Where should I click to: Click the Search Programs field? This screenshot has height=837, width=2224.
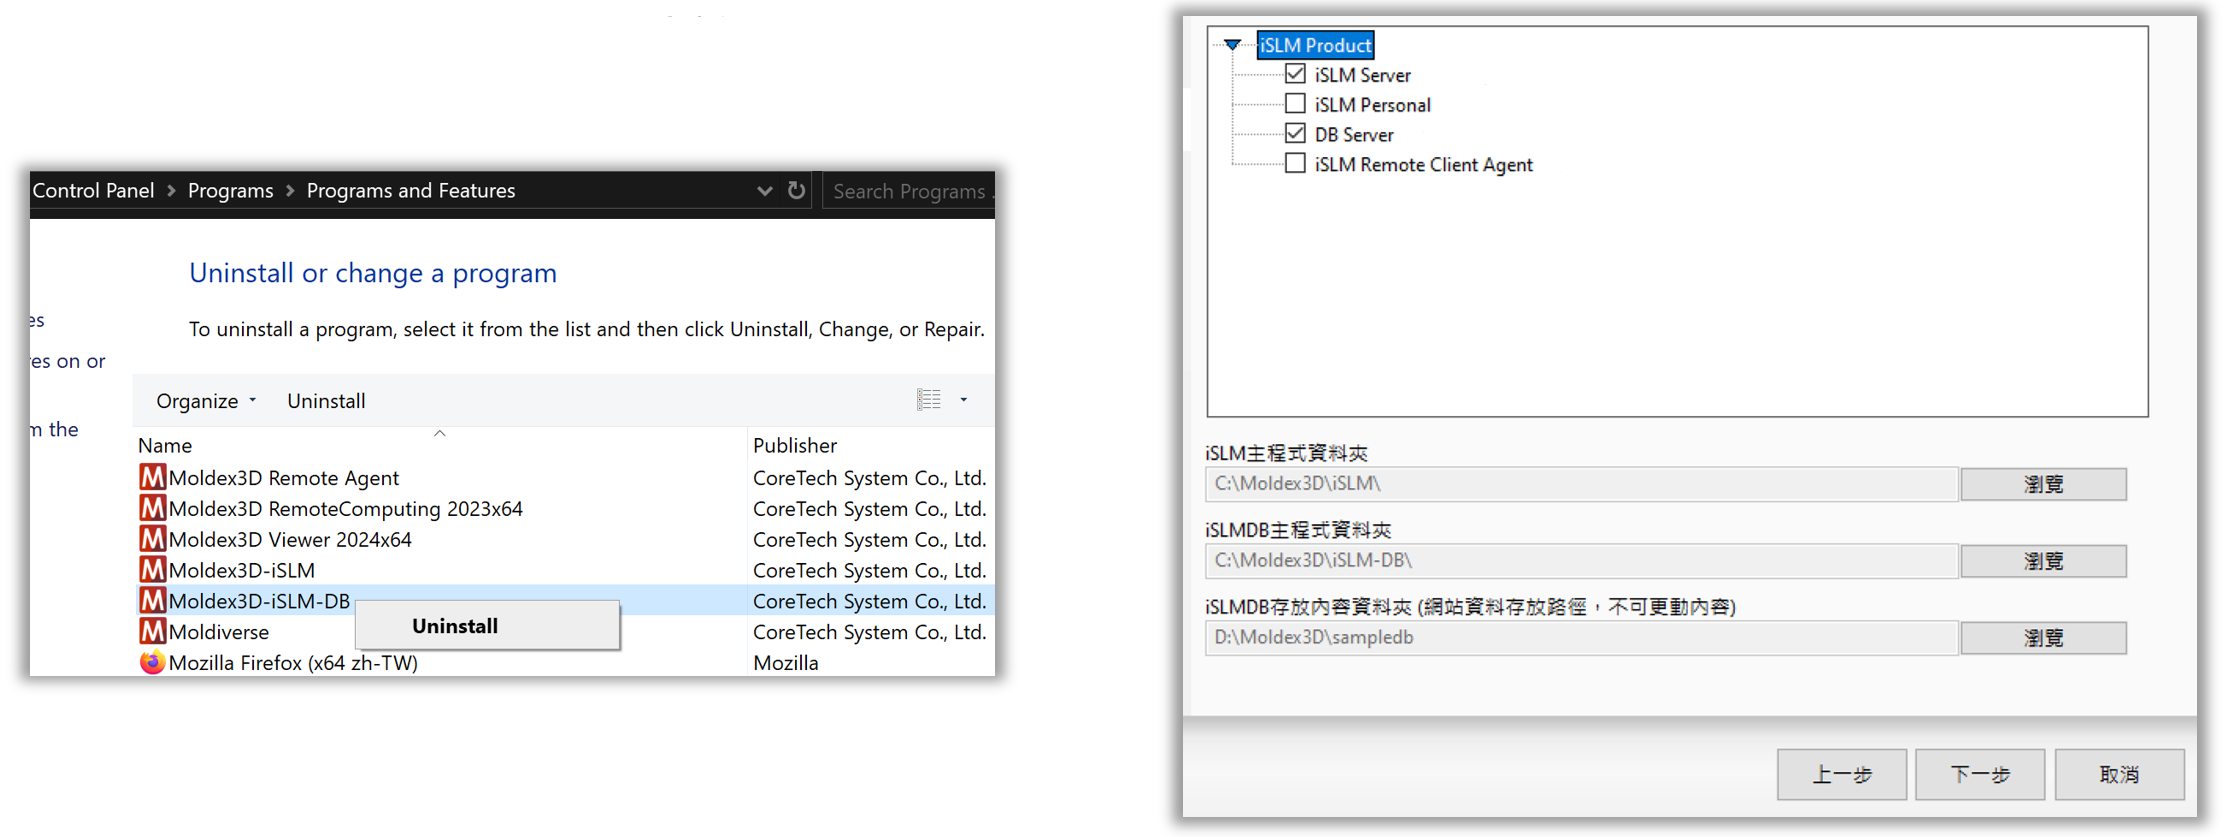[908, 190]
